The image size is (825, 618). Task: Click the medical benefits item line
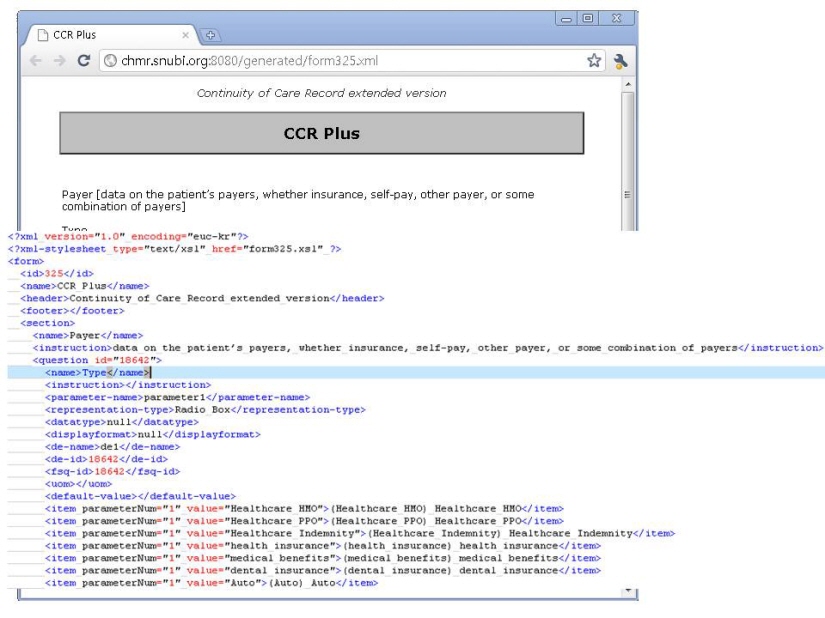(323, 558)
